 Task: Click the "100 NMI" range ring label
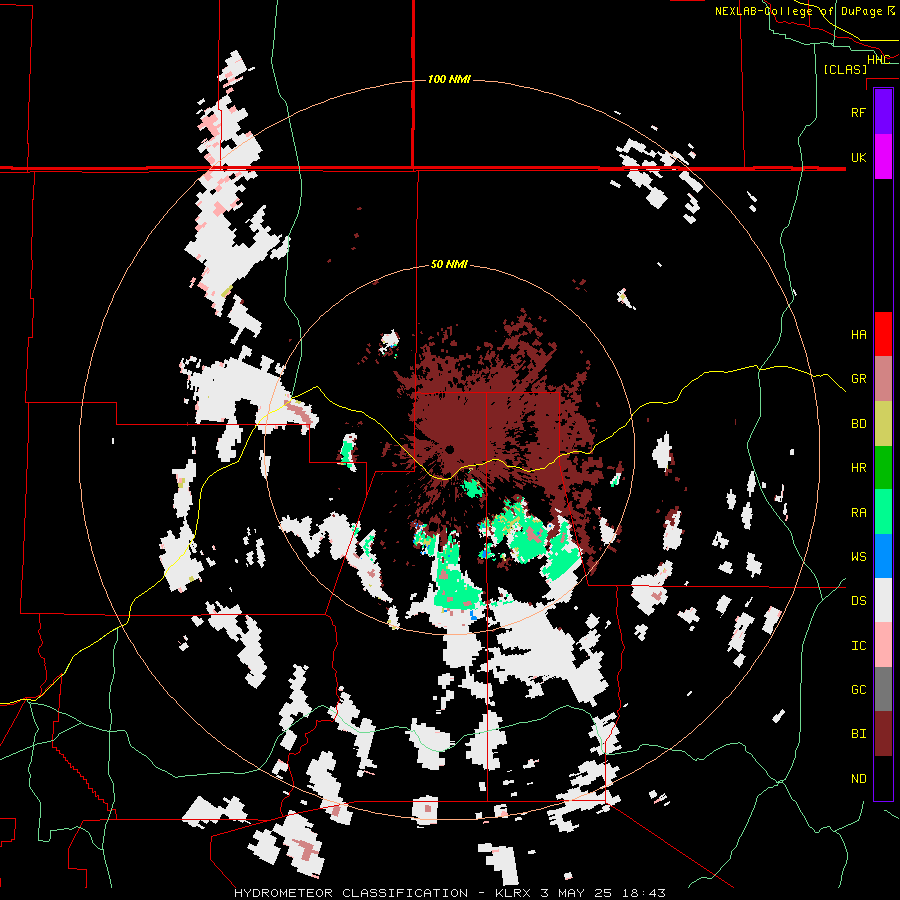[x=449, y=79]
